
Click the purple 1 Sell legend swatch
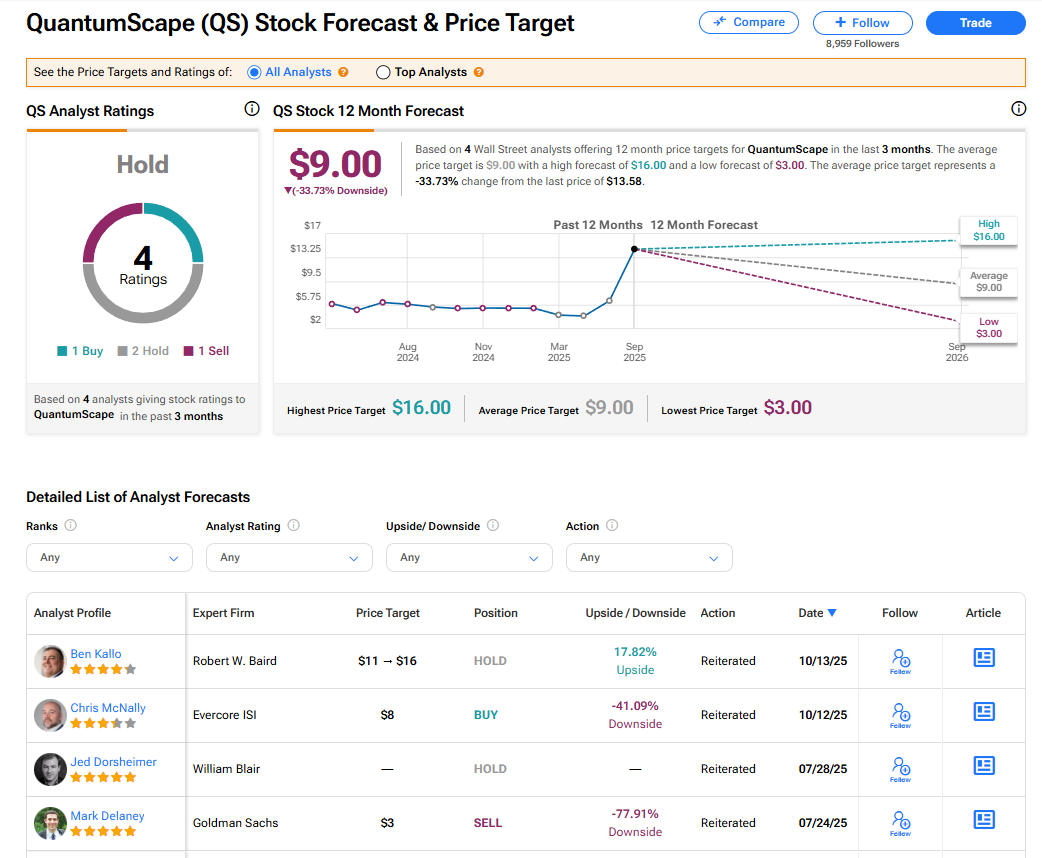point(189,351)
